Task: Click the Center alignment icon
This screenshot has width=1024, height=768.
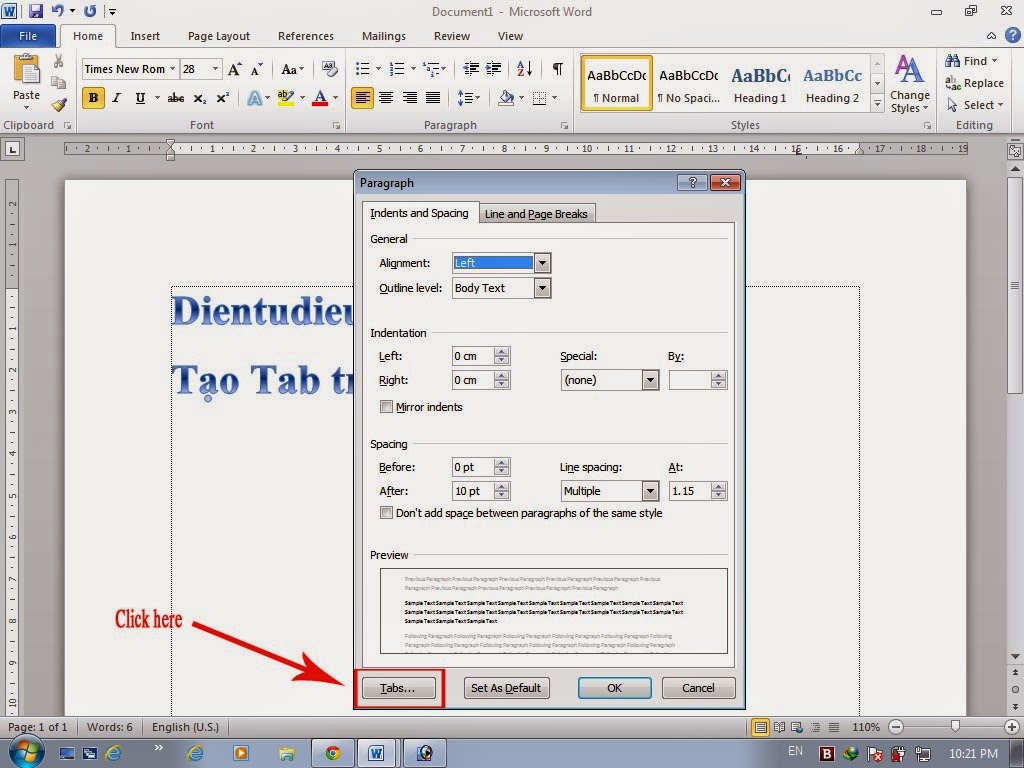Action: coord(386,97)
